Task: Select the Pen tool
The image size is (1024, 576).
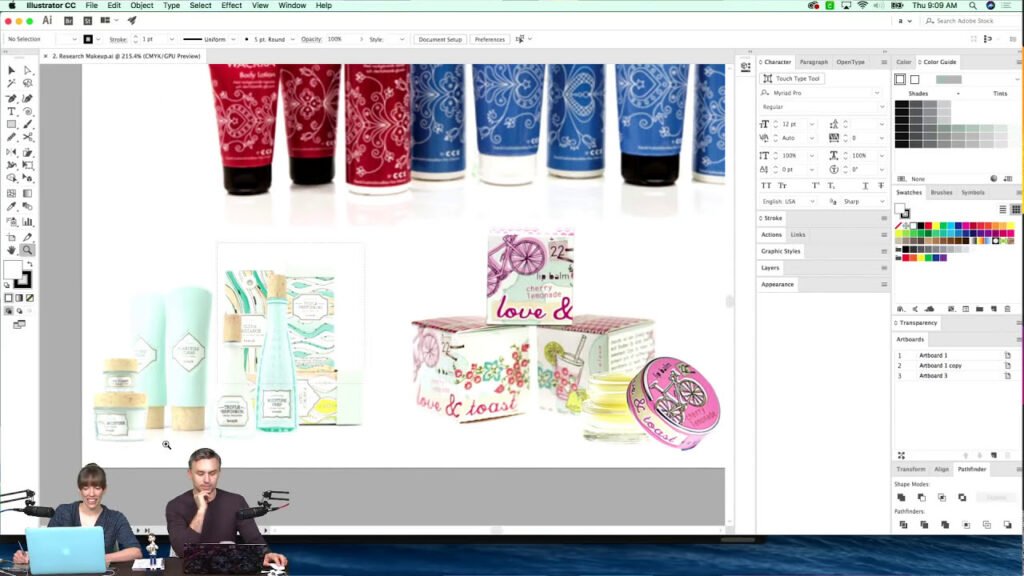Action: (x=11, y=98)
